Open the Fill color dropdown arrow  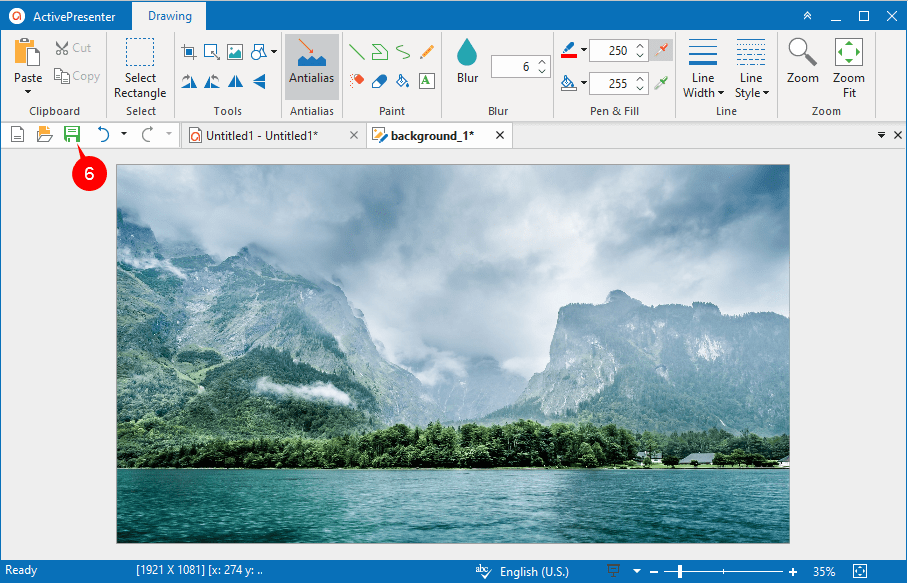(x=584, y=83)
